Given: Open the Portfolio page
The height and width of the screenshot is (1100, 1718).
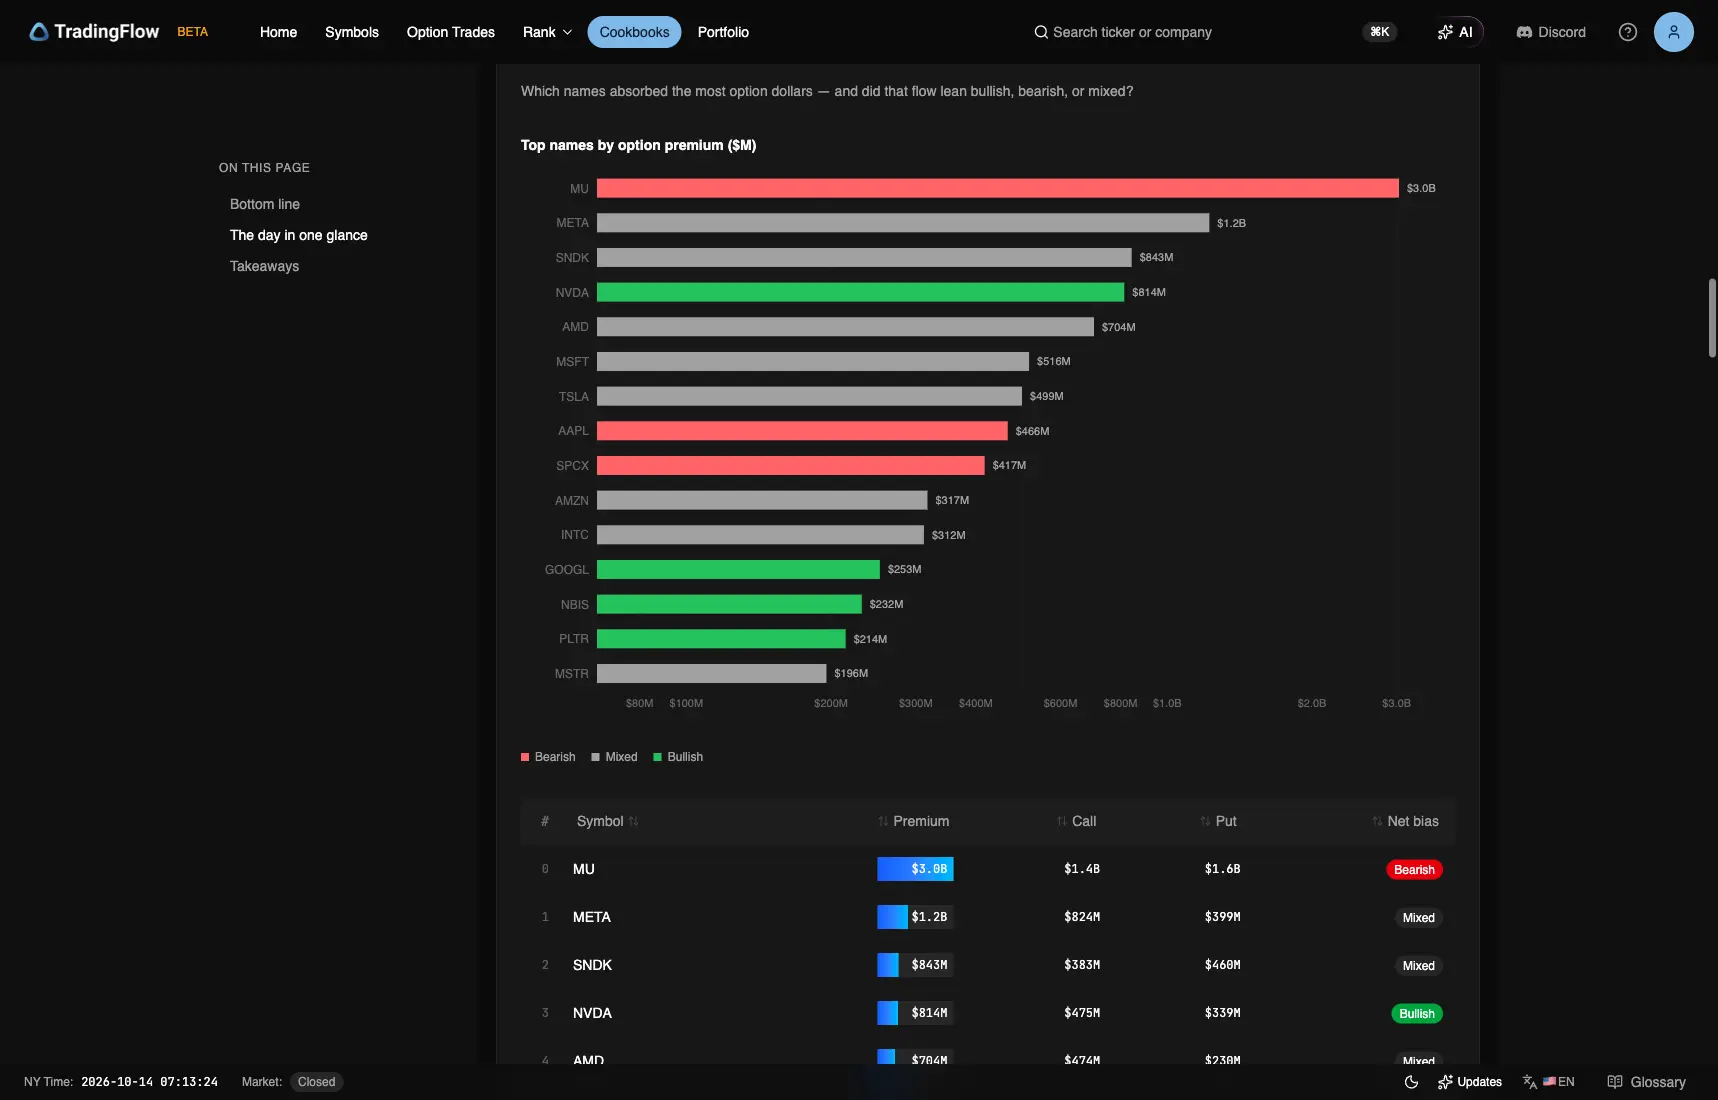Looking at the screenshot, I should [723, 32].
